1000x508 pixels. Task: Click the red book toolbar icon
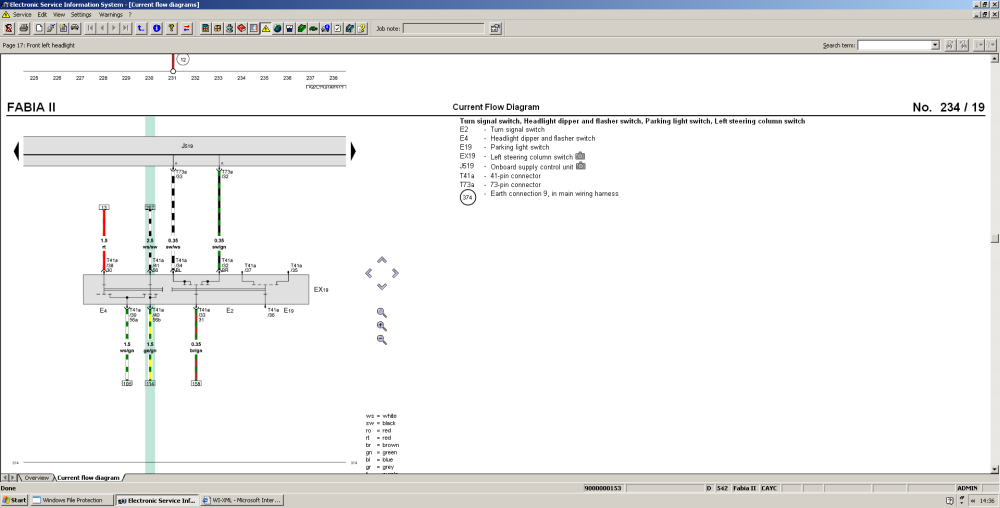click(242, 28)
